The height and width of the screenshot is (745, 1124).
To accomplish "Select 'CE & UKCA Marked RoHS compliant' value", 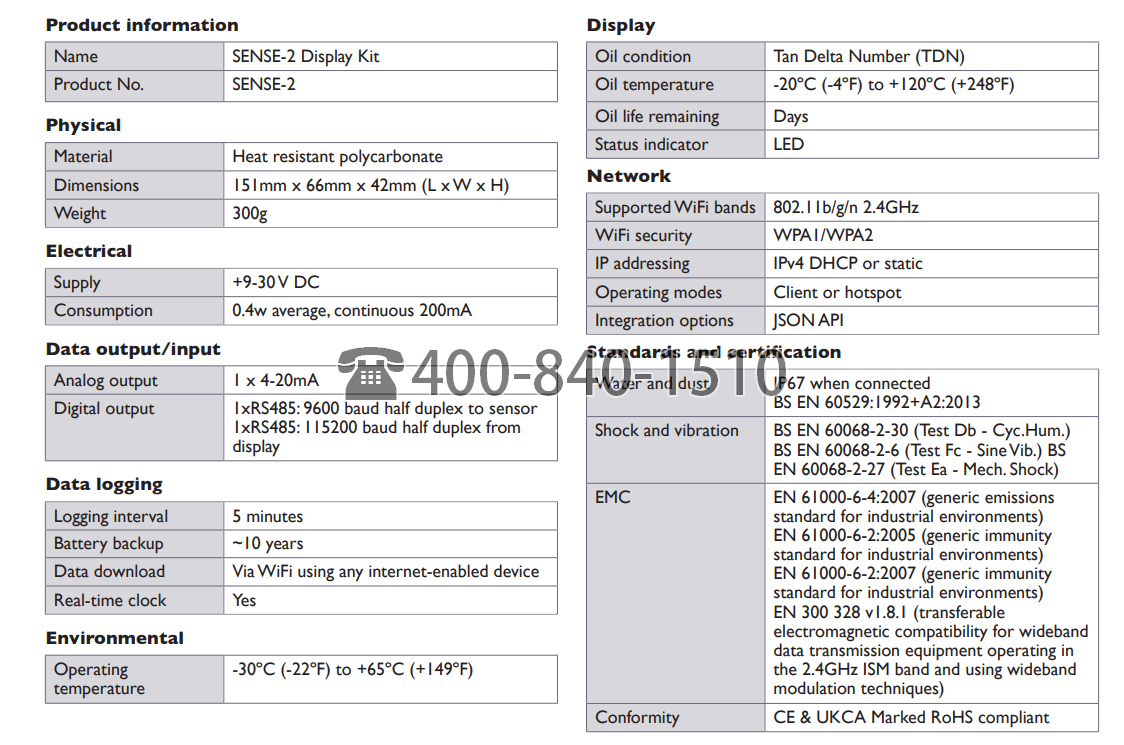I will pos(911,718).
